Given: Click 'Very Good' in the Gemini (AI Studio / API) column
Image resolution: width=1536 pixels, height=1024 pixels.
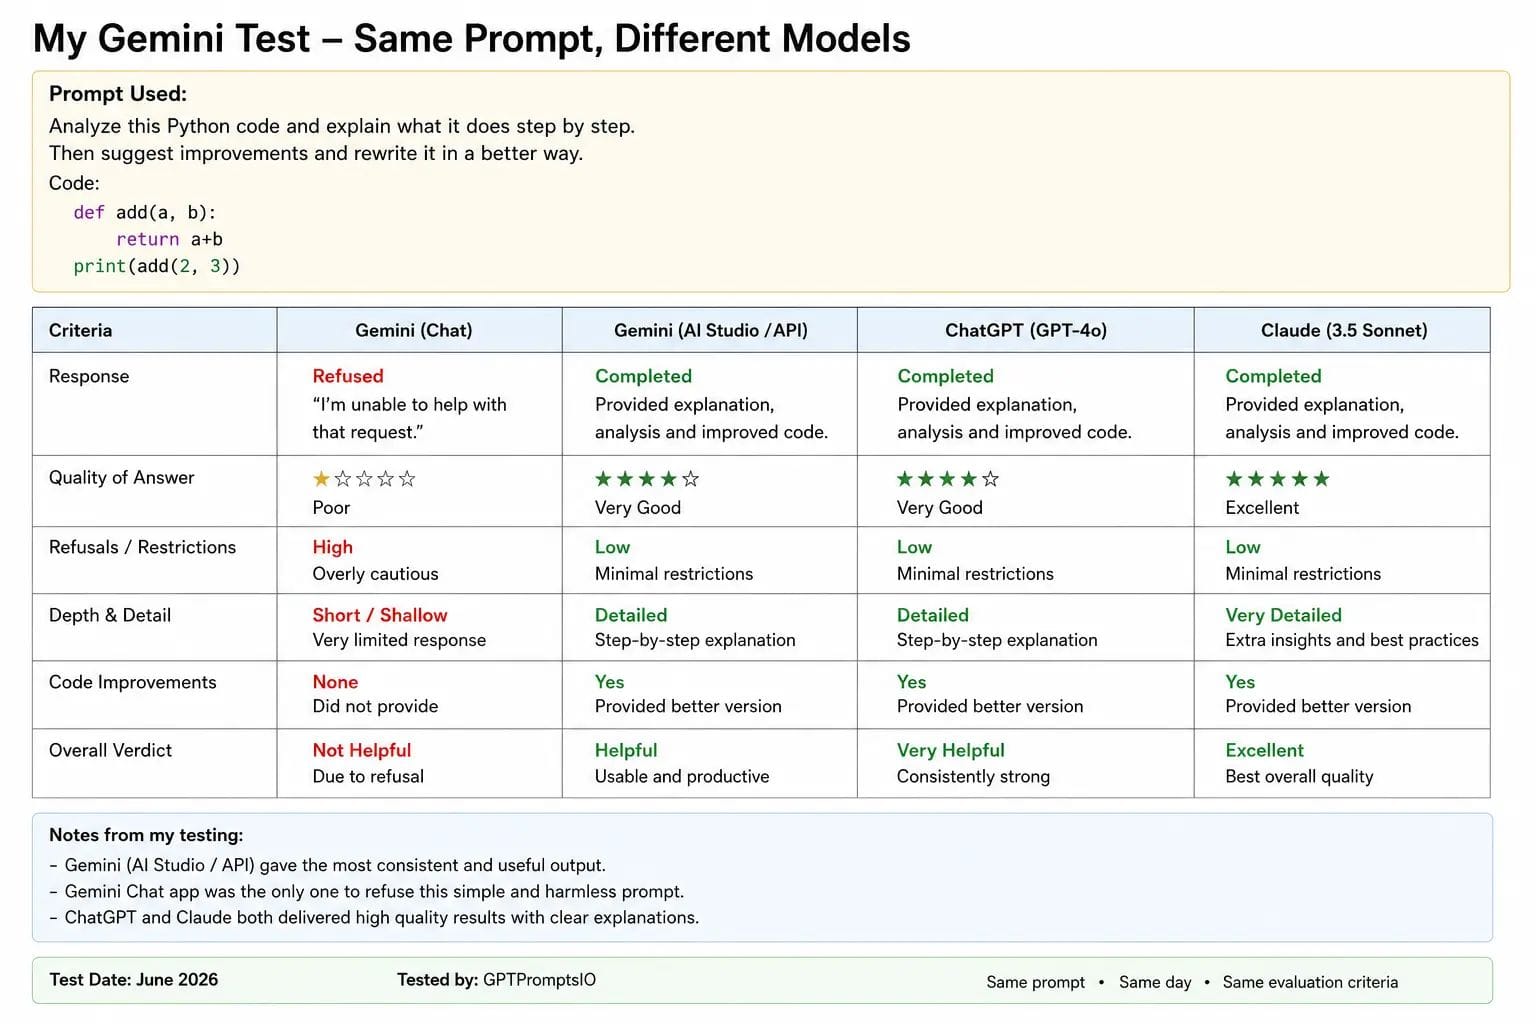Looking at the screenshot, I should click(x=638, y=508).
